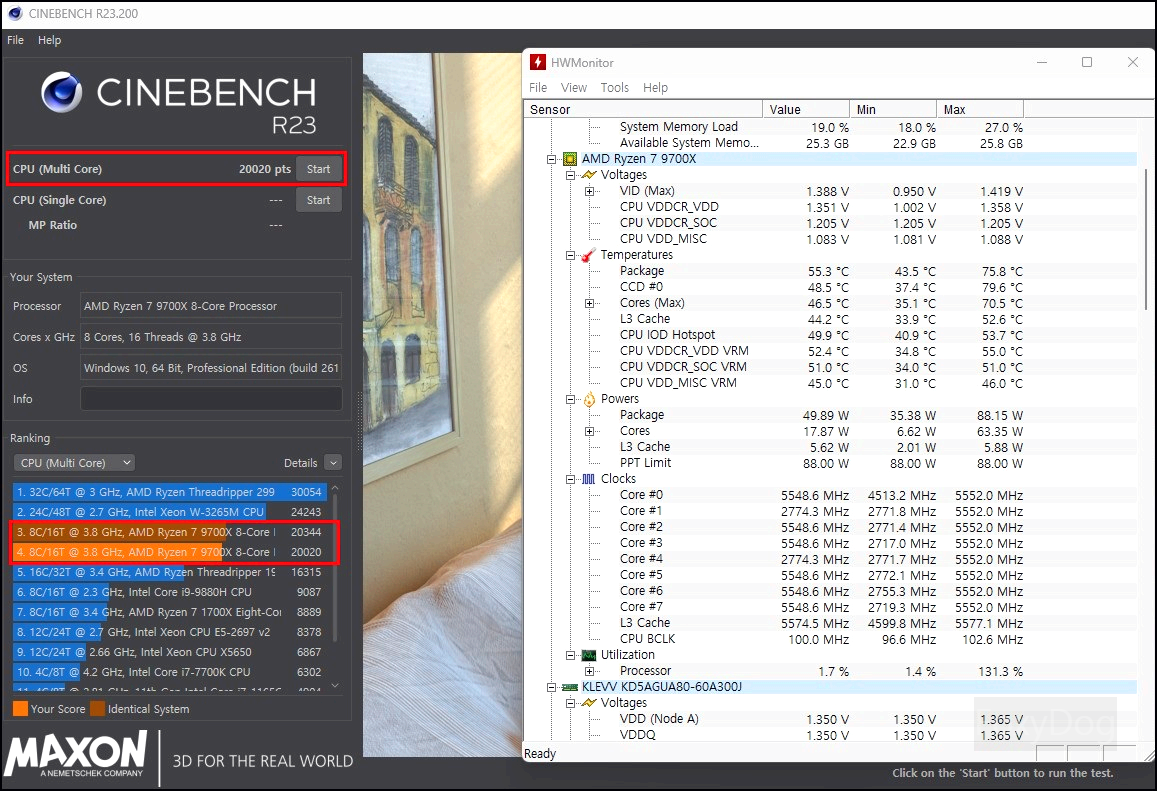The width and height of the screenshot is (1157, 791).
Task: Expand the VID (Max) entry
Action: click(590, 191)
